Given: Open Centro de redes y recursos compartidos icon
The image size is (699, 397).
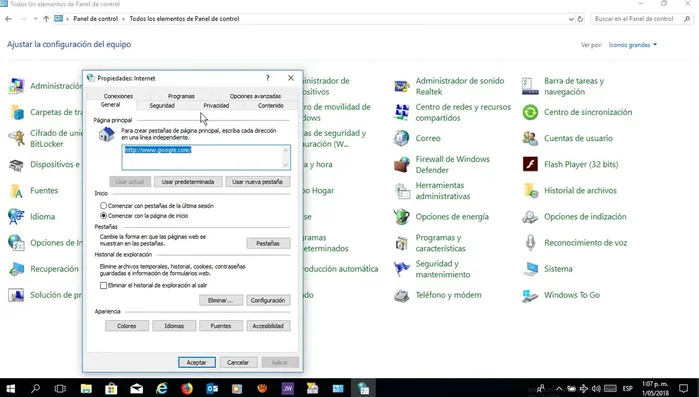Looking at the screenshot, I should click(x=402, y=112).
